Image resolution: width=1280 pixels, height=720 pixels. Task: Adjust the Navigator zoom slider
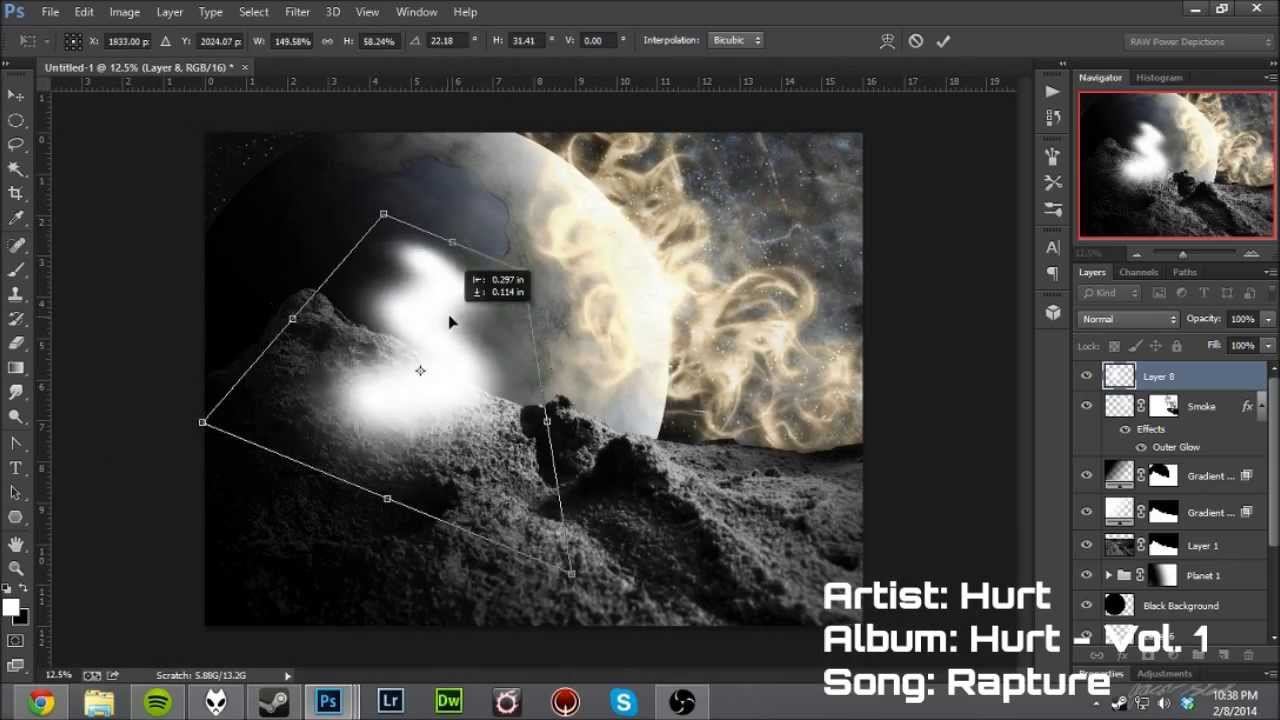point(1181,254)
